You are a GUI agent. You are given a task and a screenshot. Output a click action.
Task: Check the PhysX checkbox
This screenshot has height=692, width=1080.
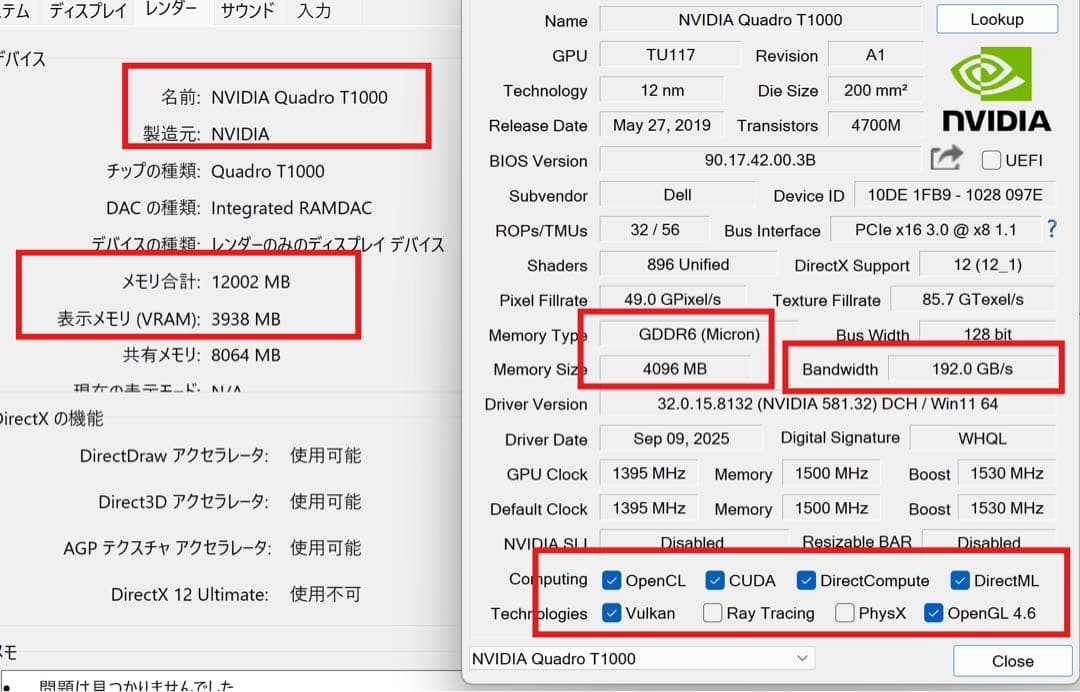point(845,613)
